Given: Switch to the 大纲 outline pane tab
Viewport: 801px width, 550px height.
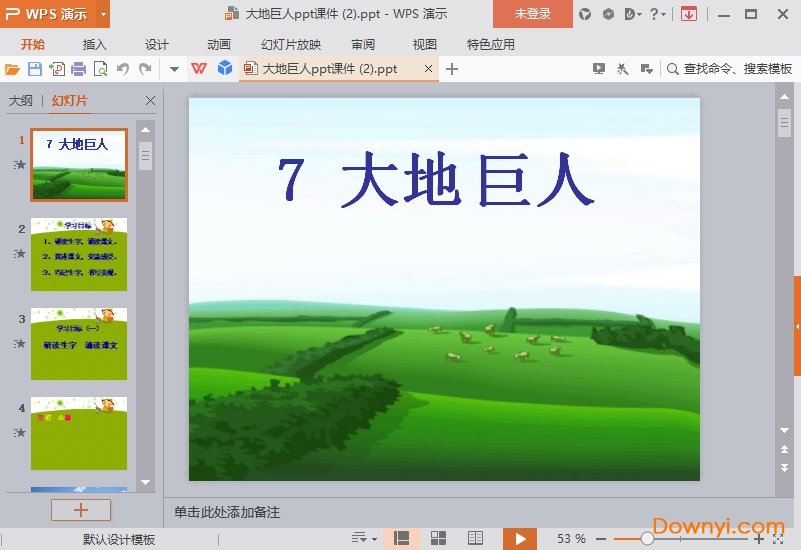Looking at the screenshot, I should point(21,101).
